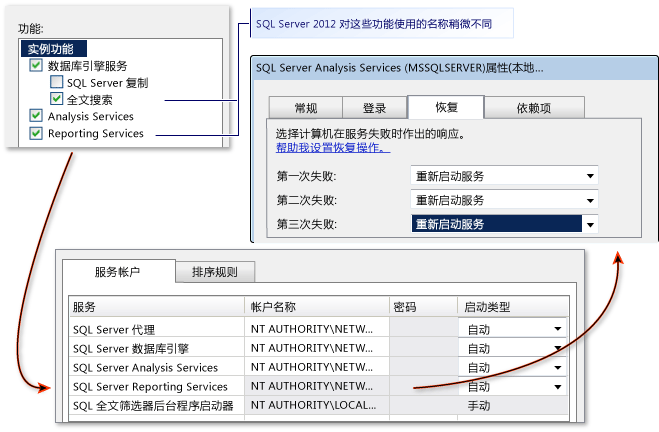
Task: Click password field for SQL Server 数据库引擎
Action: click(424, 348)
